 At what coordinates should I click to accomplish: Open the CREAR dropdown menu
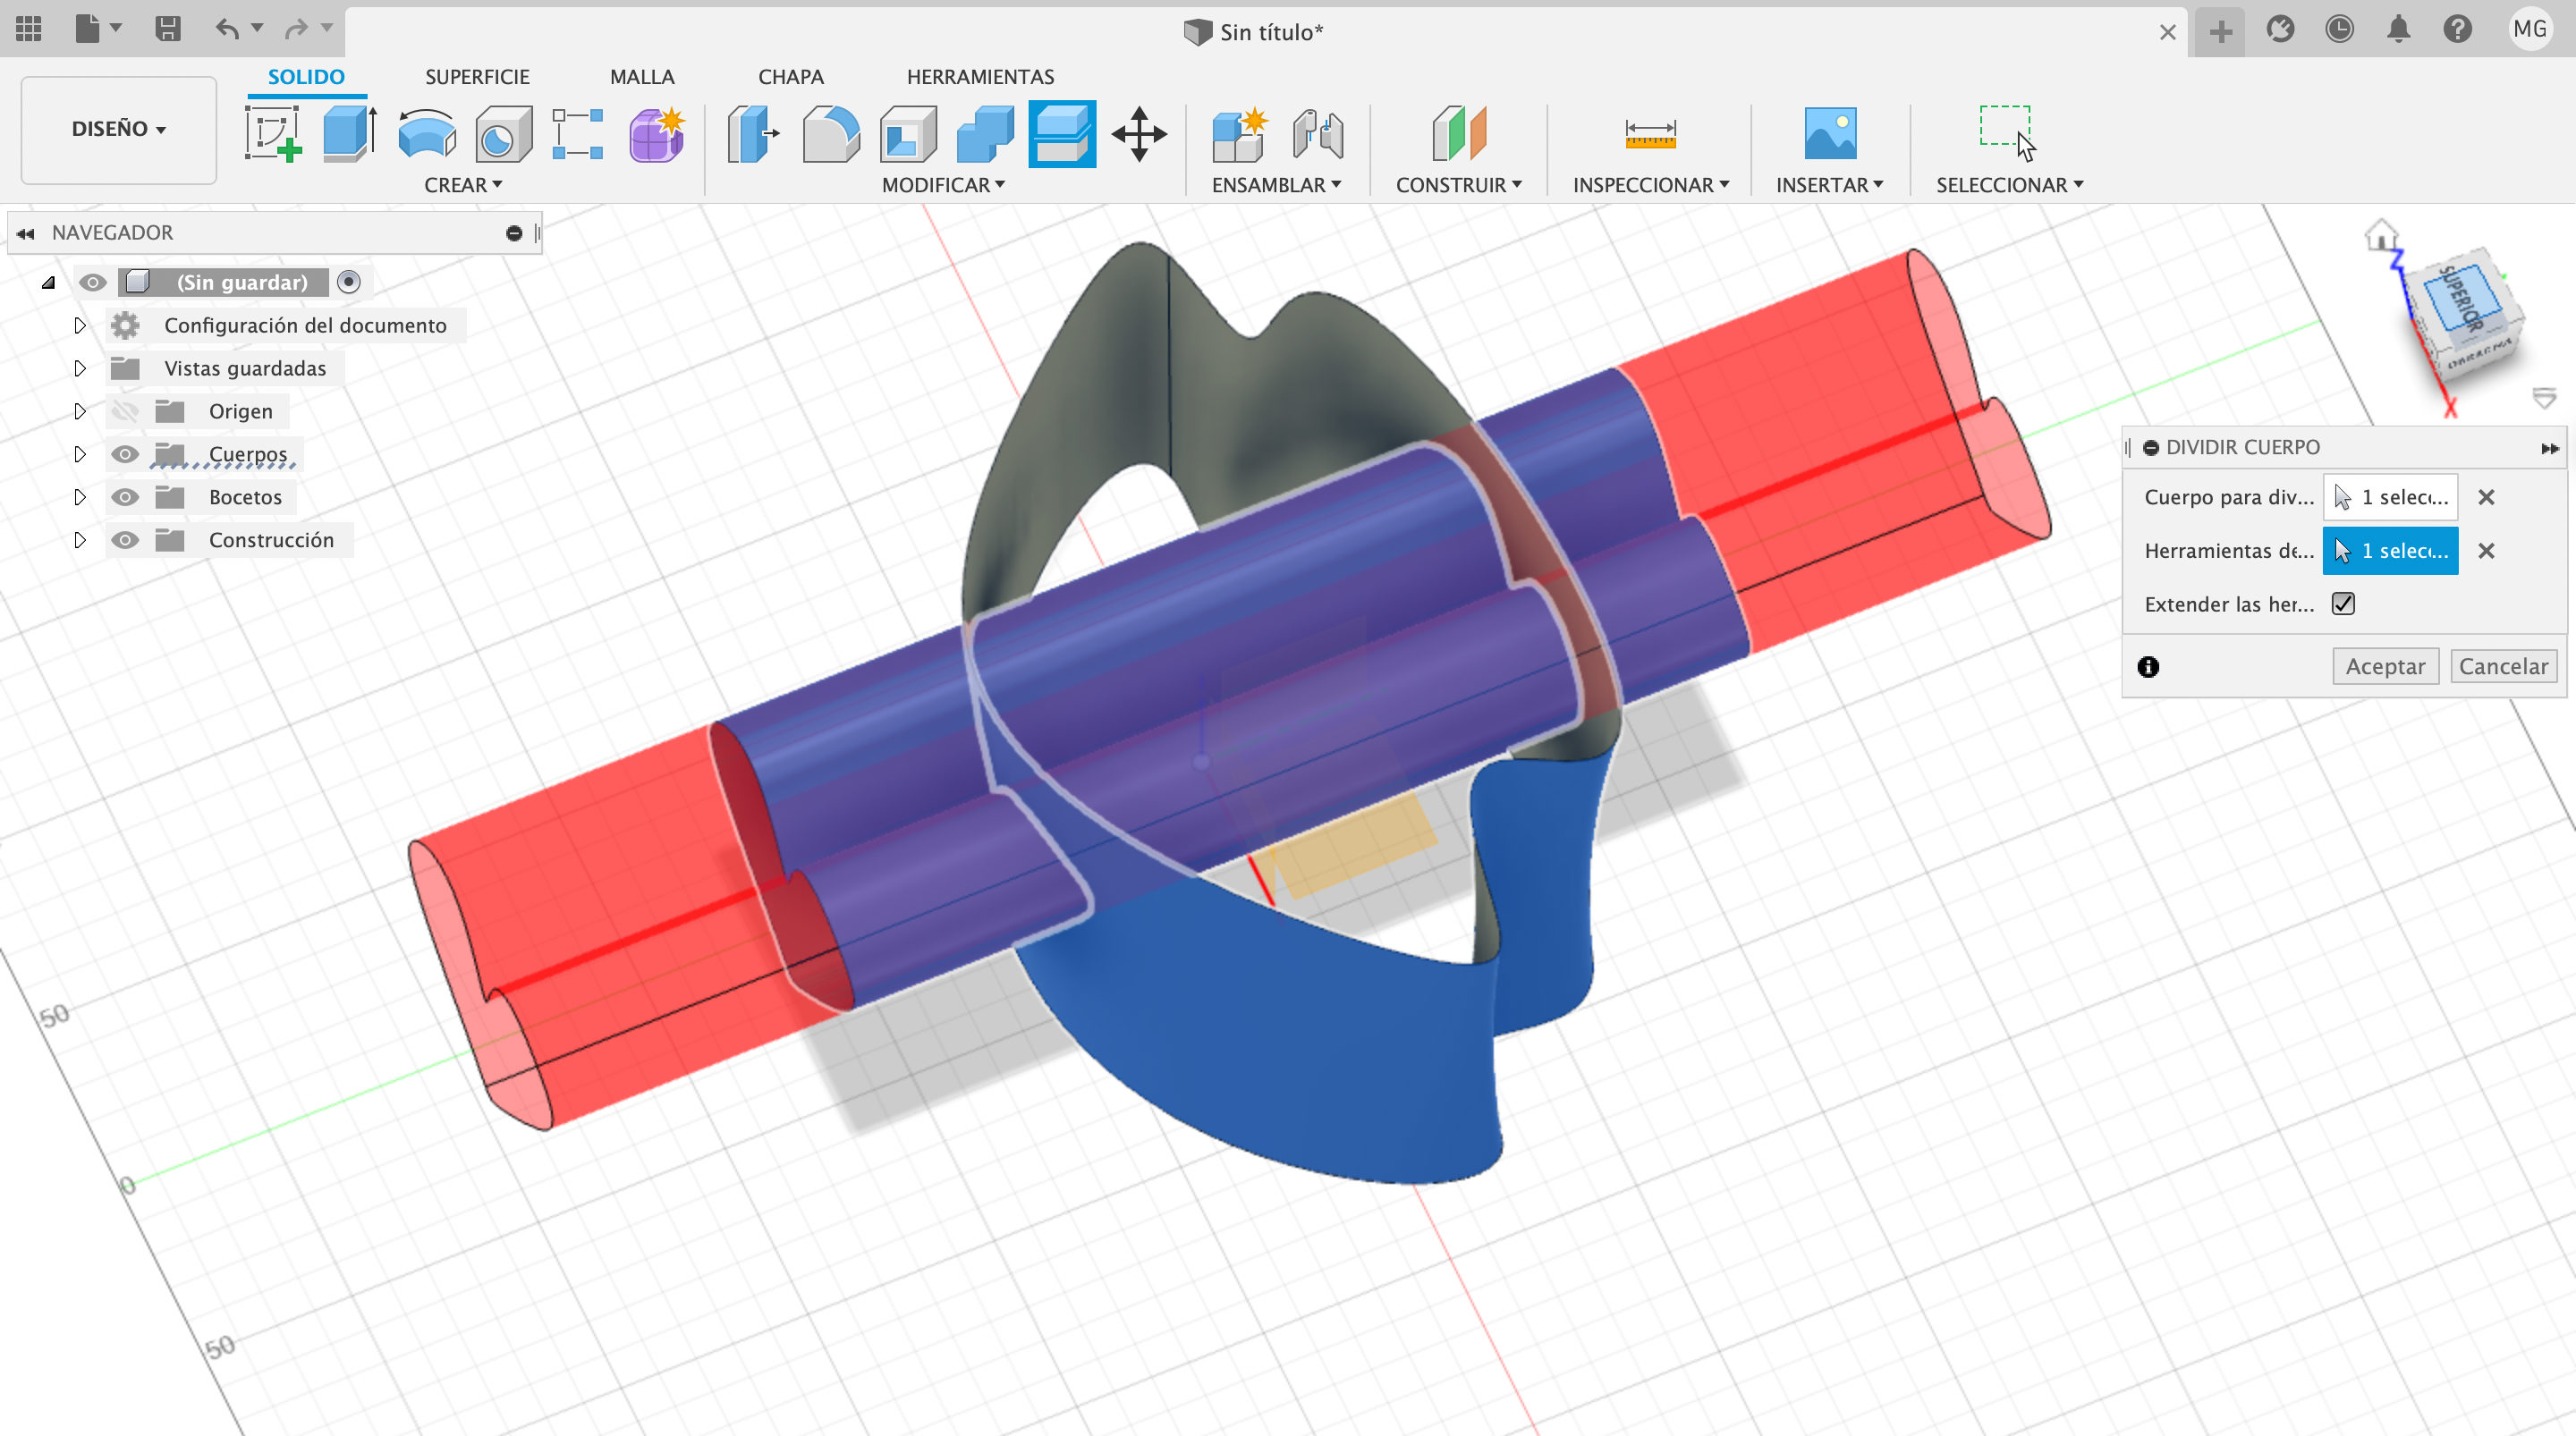pyautogui.click(x=463, y=185)
